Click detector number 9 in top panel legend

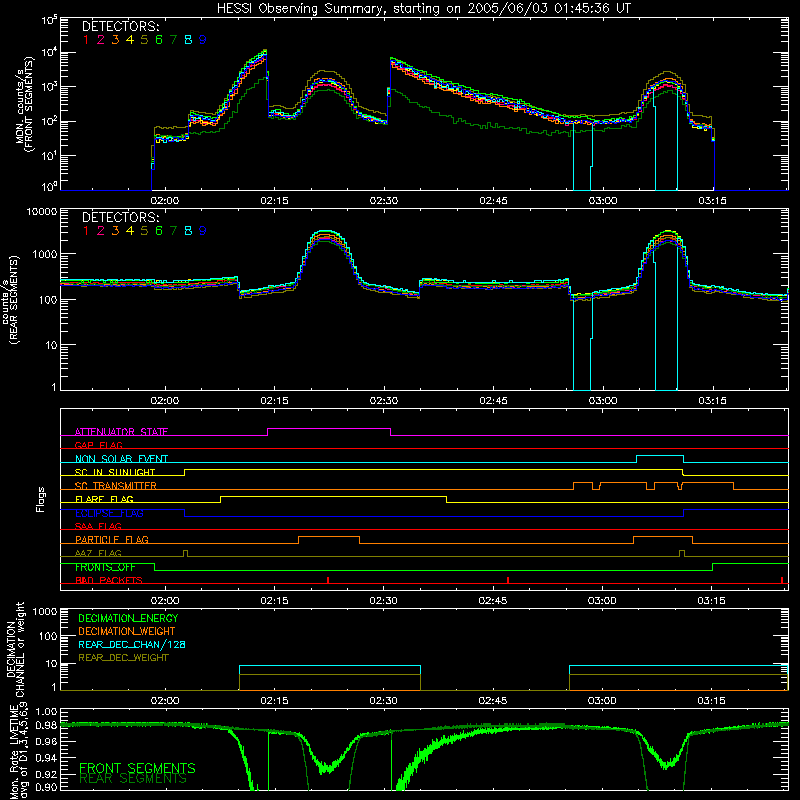pyautogui.click(x=203, y=40)
